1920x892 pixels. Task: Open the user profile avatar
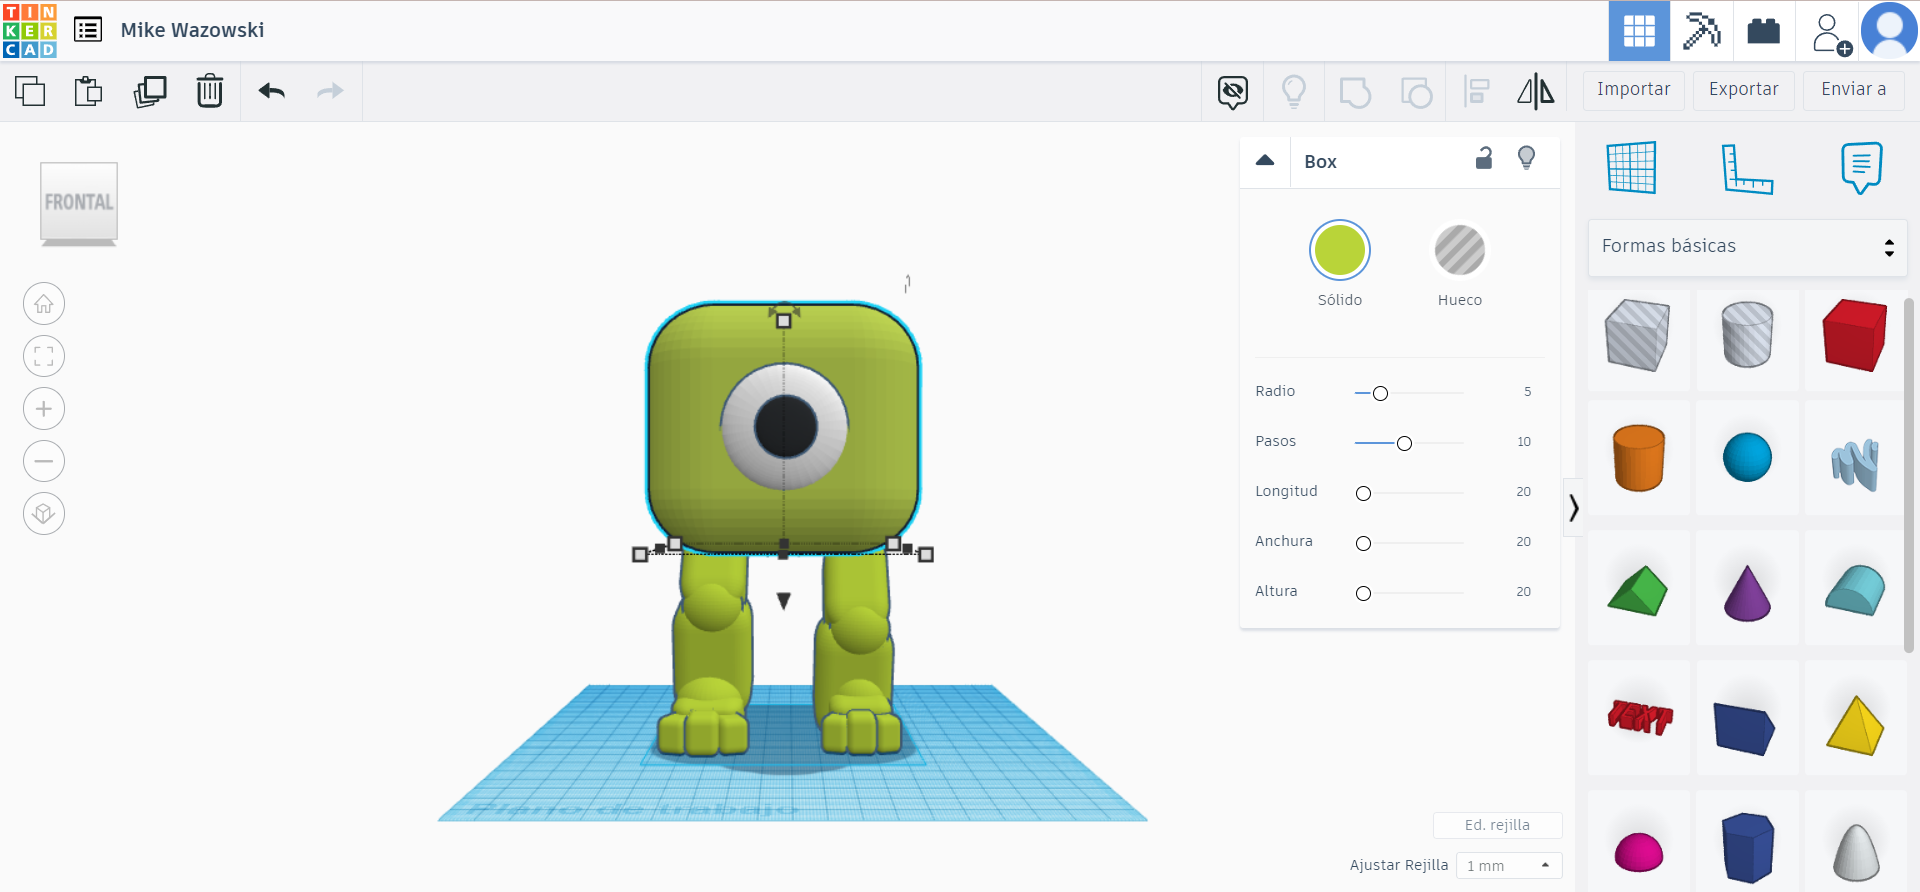1889,30
